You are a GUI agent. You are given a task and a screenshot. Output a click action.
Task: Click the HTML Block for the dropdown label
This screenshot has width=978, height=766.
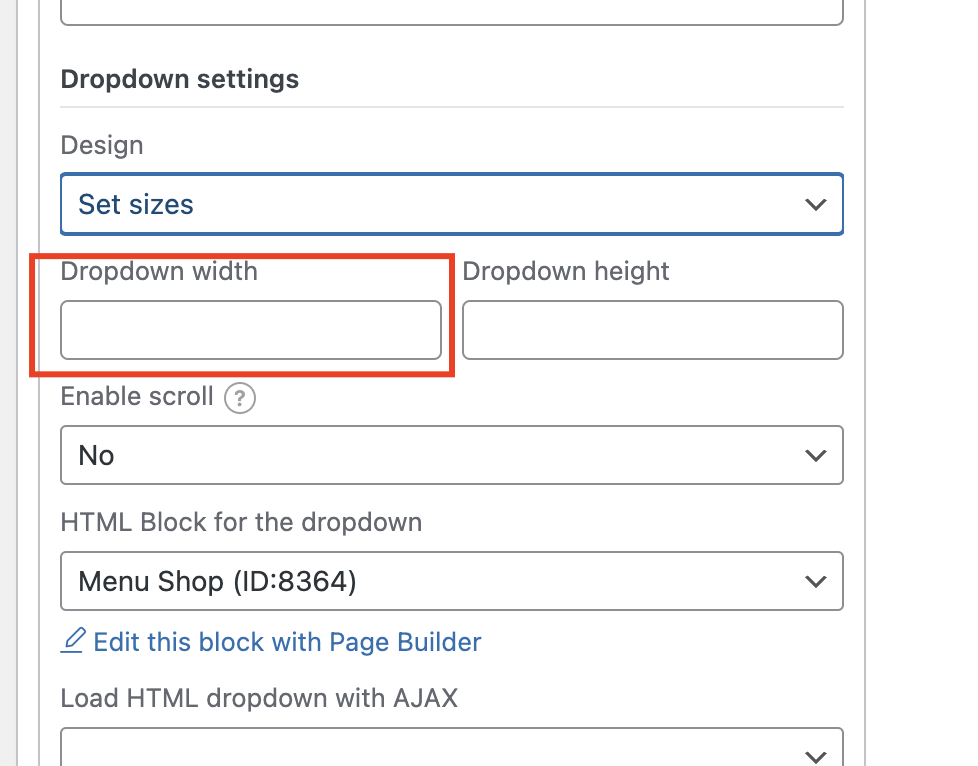(241, 522)
